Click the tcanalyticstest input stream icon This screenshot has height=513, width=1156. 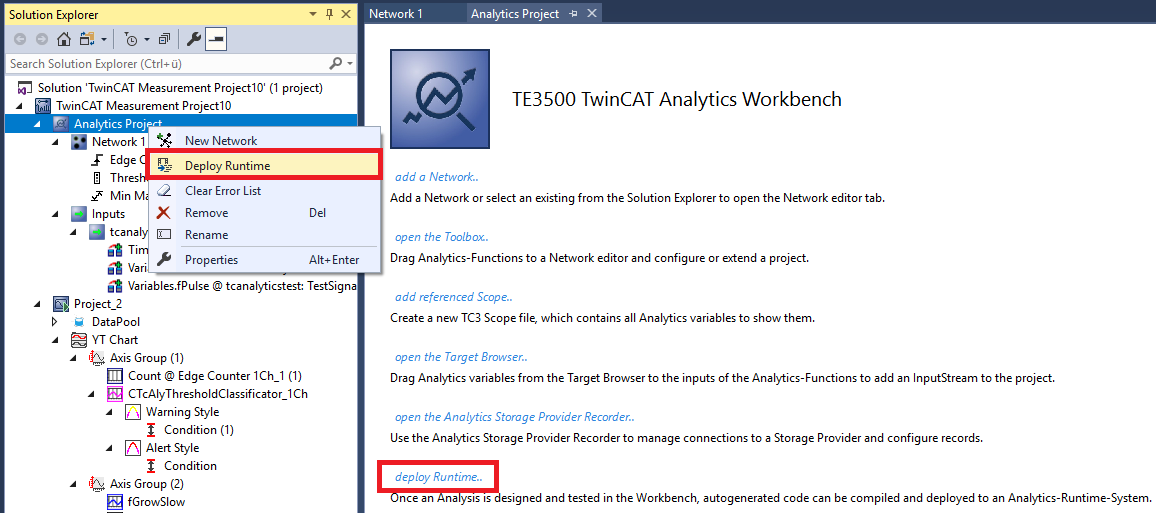(97, 232)
